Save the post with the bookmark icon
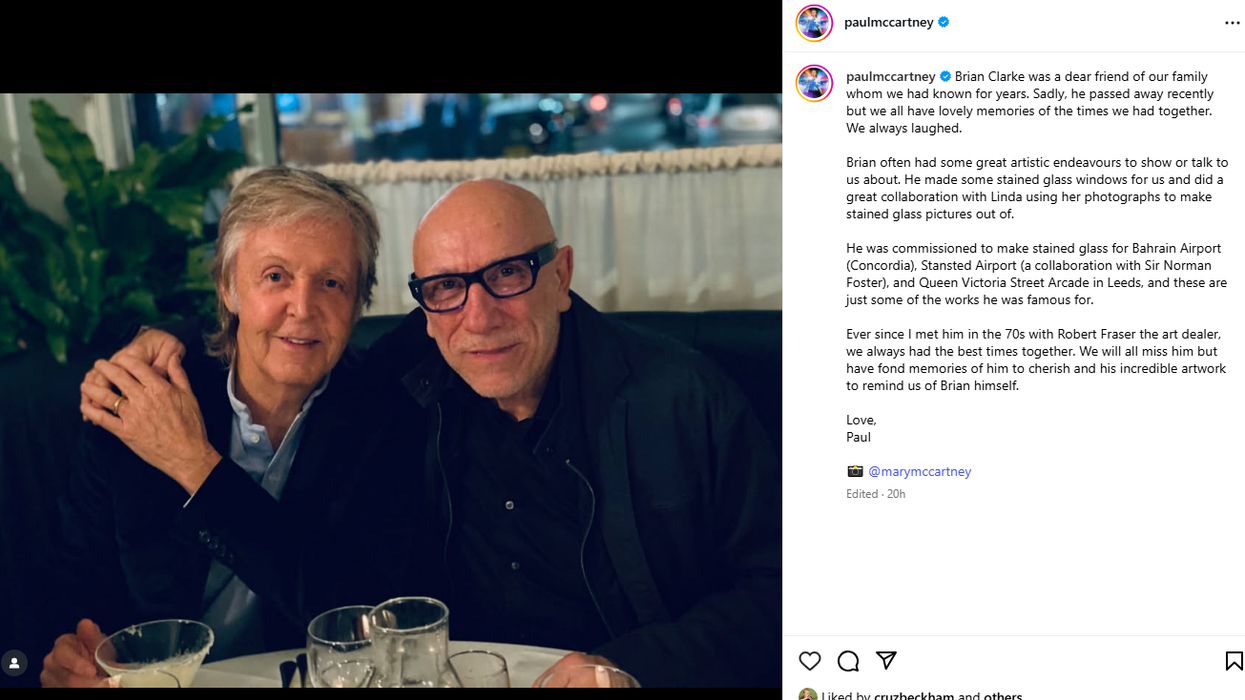This screenshot has height=700, width=1245. point(1233,660)
